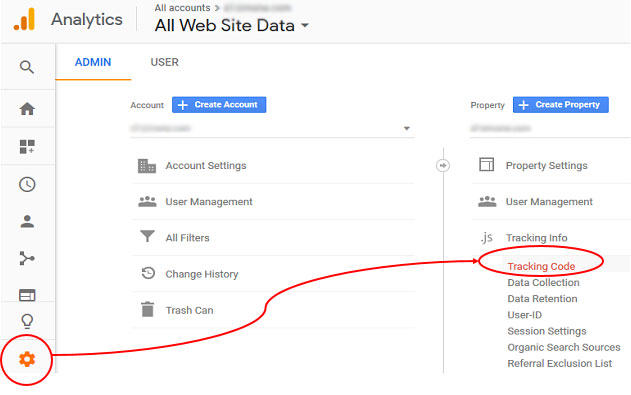
Task: Open Admin gear icon
Action: [x=27, y=359]
